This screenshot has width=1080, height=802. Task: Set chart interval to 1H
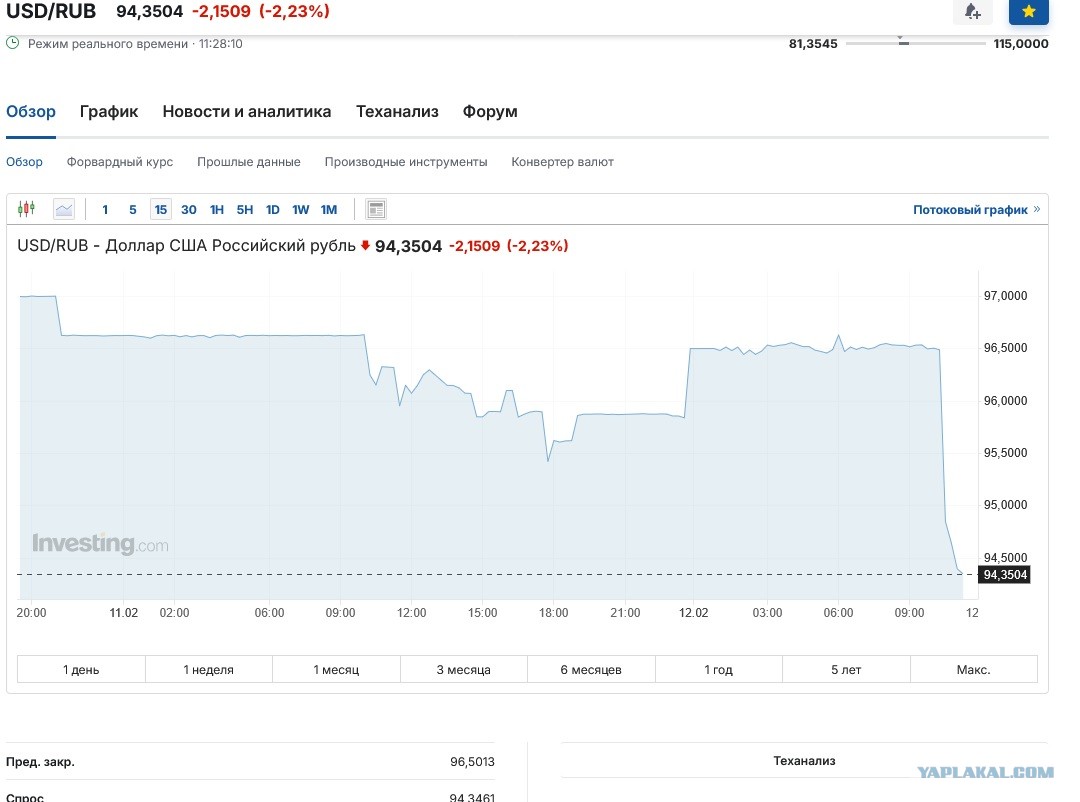[x=217, y=209]
